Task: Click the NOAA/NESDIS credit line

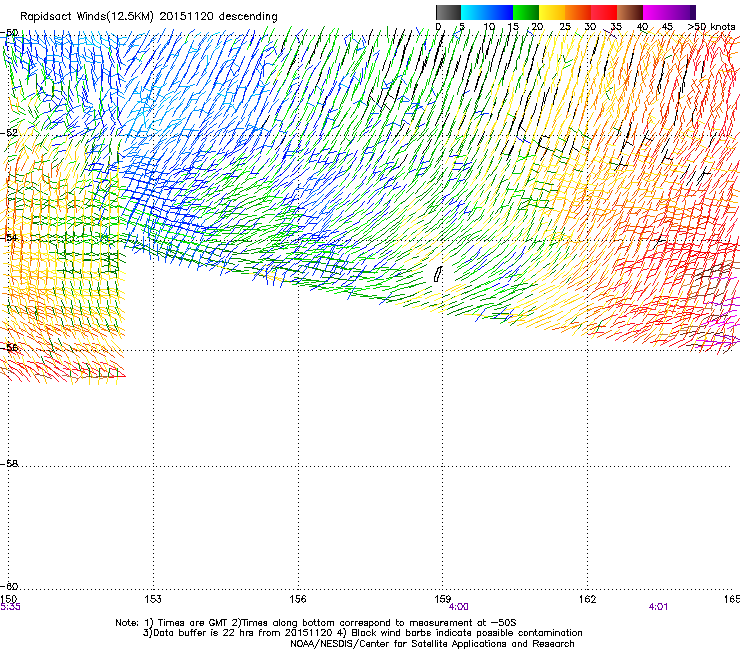Action: pos(432,644)
